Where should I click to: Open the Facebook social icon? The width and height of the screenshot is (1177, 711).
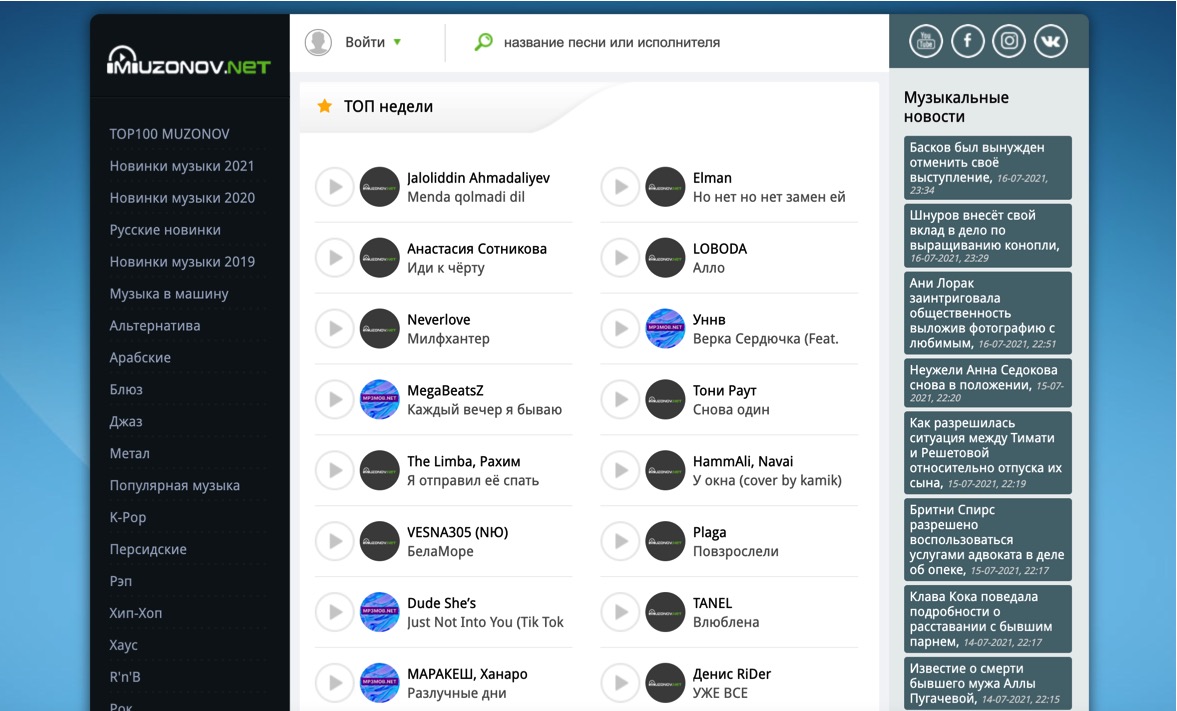(968, 41)
